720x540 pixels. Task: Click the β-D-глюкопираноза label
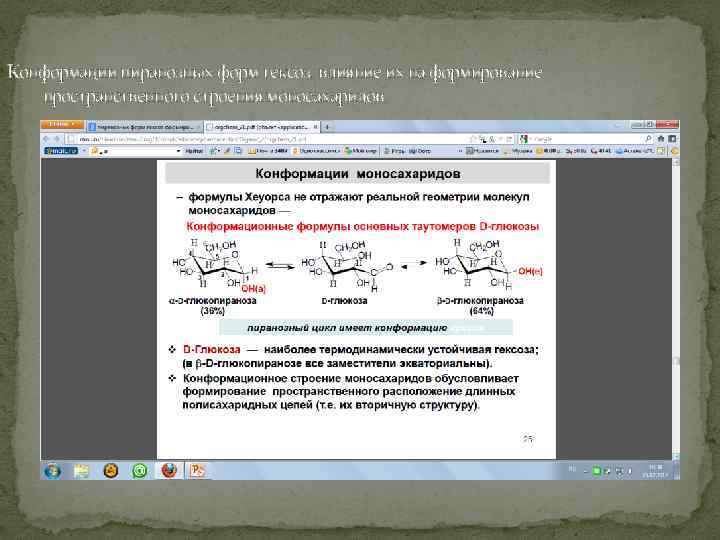(480, 301)
